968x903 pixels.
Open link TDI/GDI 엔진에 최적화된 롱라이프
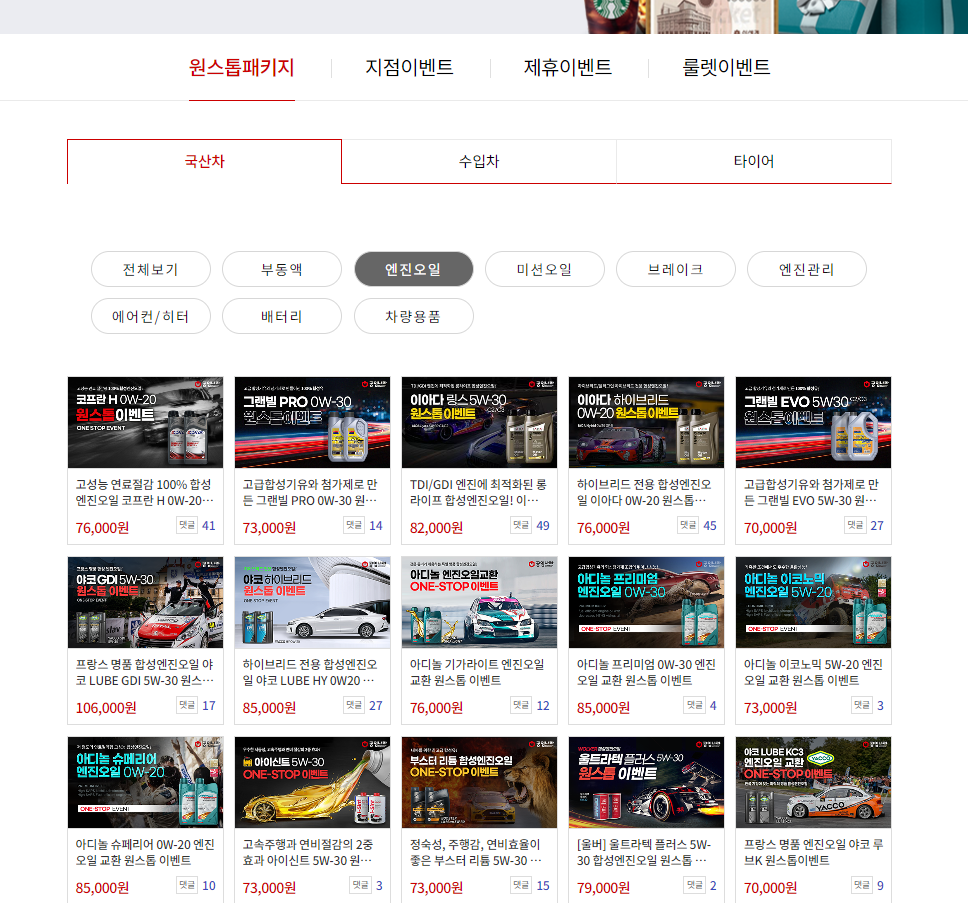(478, 493)
